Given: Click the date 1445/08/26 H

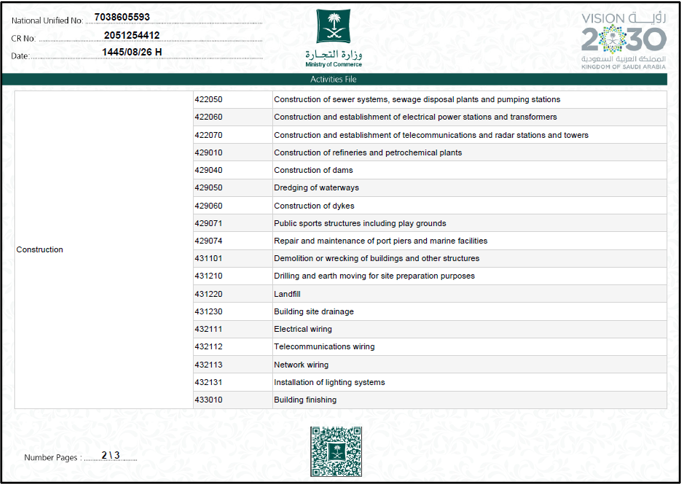Looking at the screenshot, I should pyautogui.click(x=132, y=52).
